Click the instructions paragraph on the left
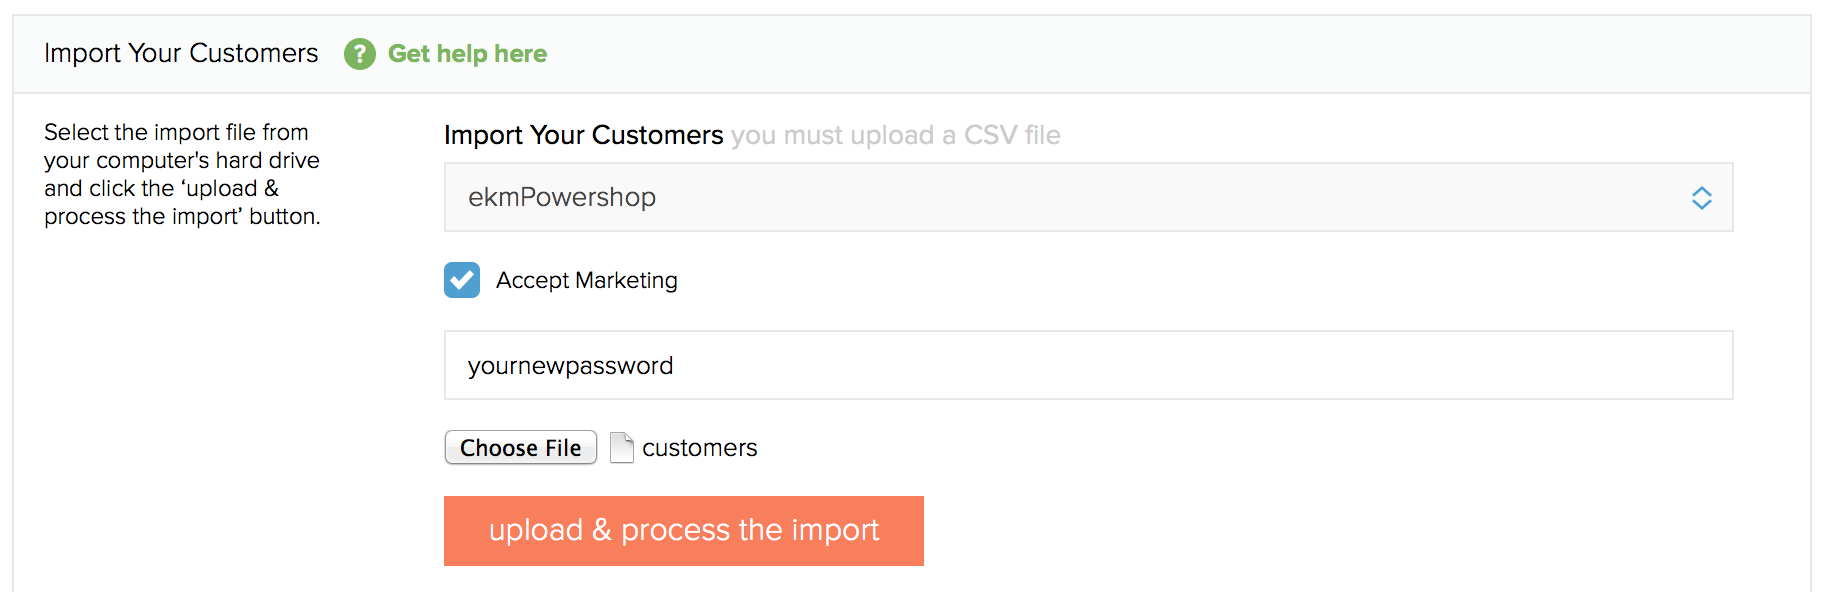 pos(182,174)
